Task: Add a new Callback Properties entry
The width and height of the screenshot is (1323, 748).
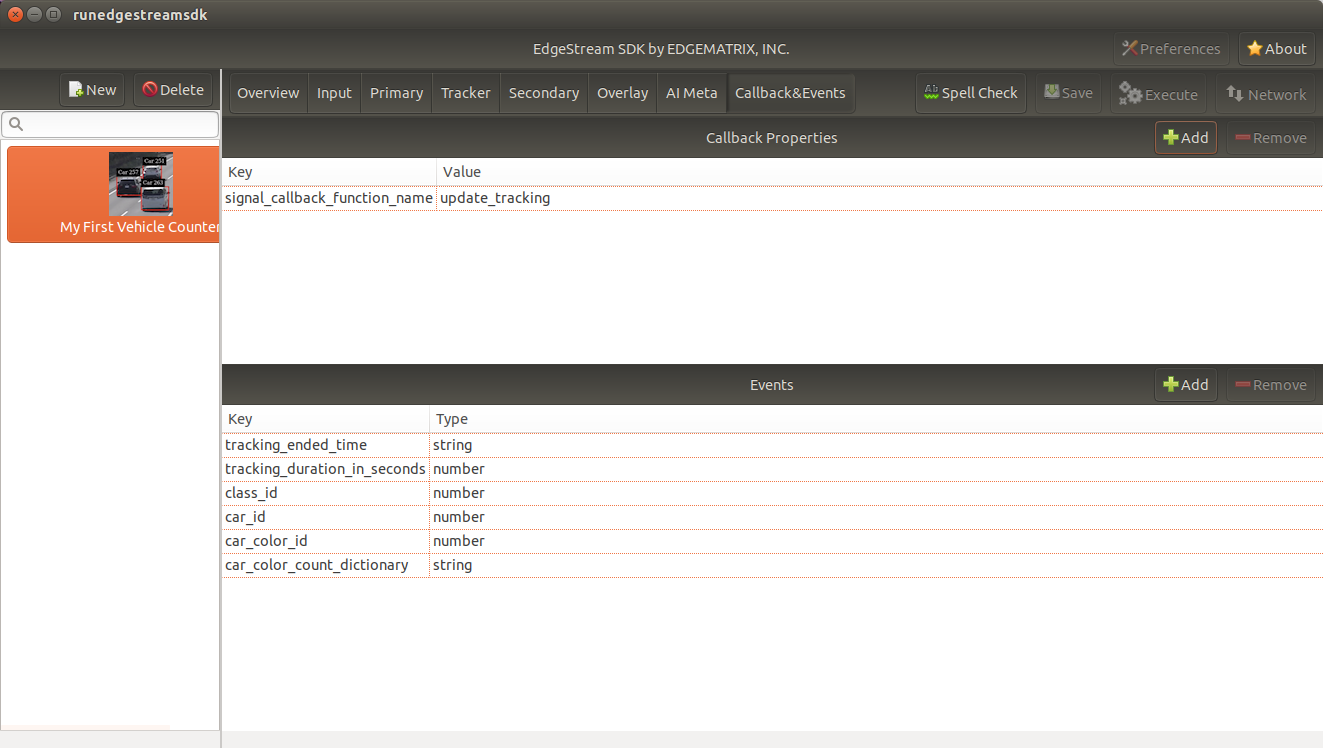Action: [x=1186, y=138]
